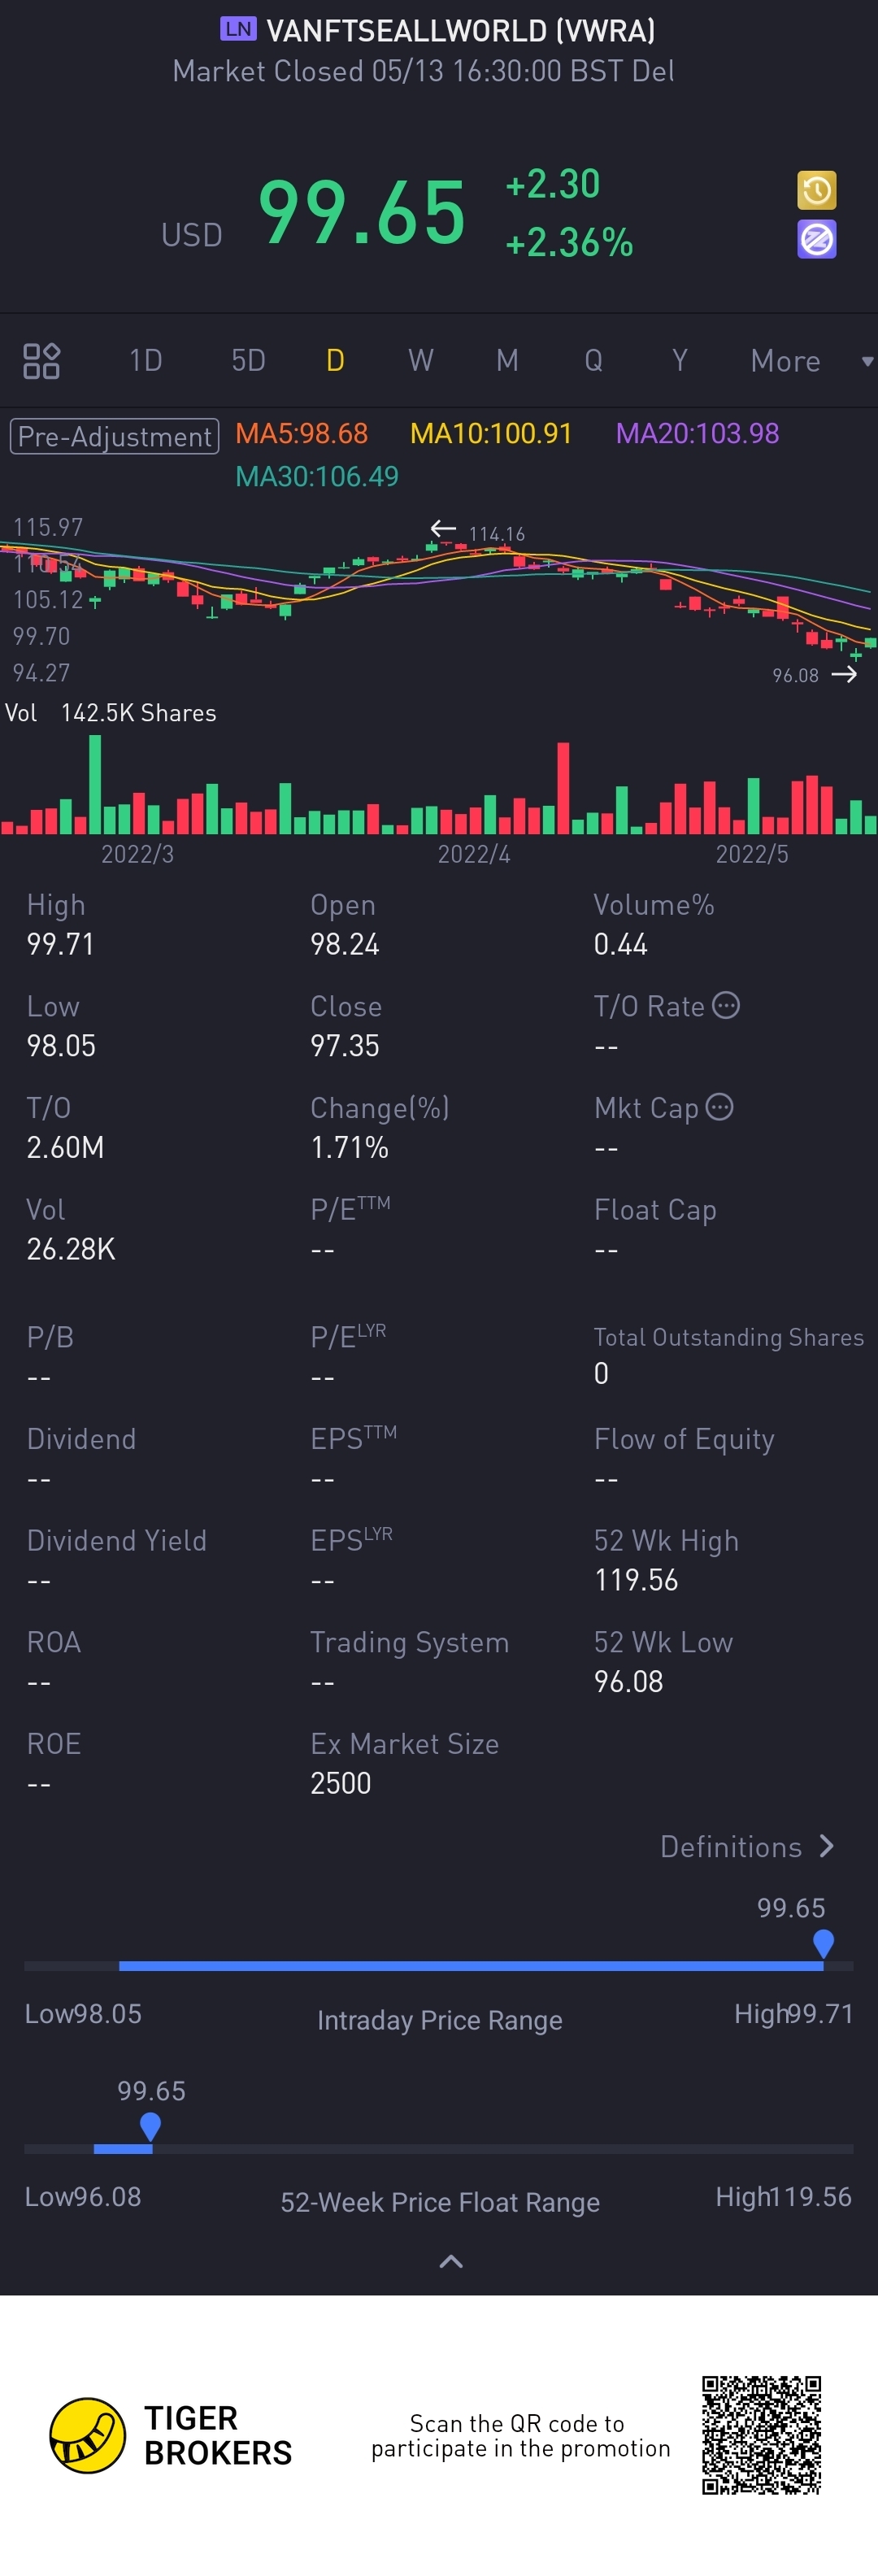Click the T/O Rate info icon
The image size is (878, 2576).
(x=726, y=1005)
